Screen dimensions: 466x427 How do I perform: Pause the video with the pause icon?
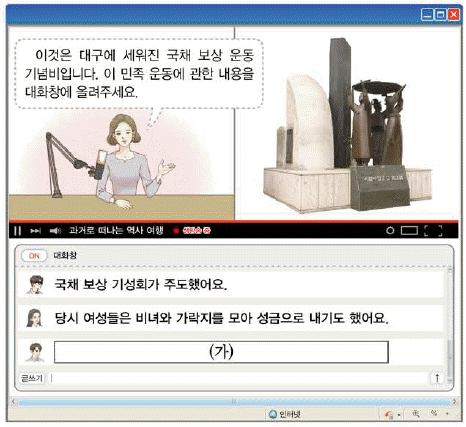18,231
